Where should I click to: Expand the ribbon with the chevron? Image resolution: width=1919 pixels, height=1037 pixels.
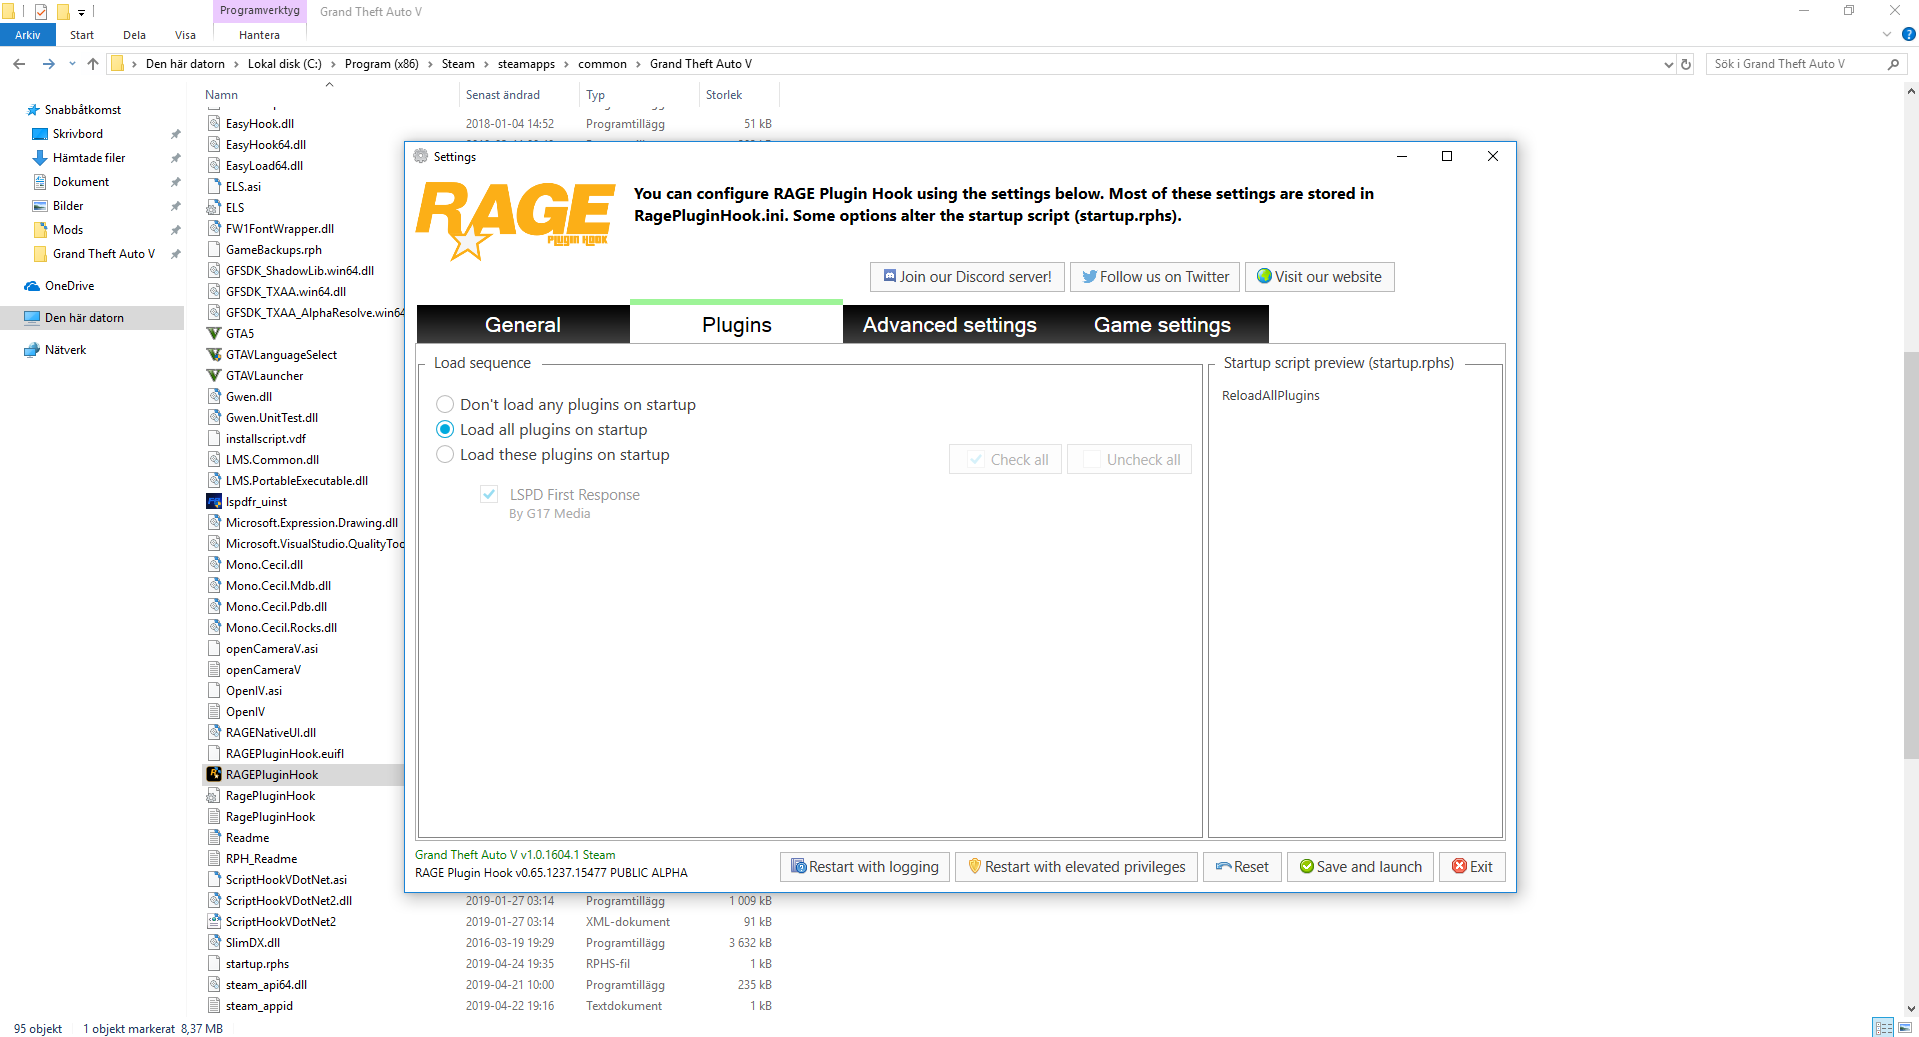[1887, 35]
